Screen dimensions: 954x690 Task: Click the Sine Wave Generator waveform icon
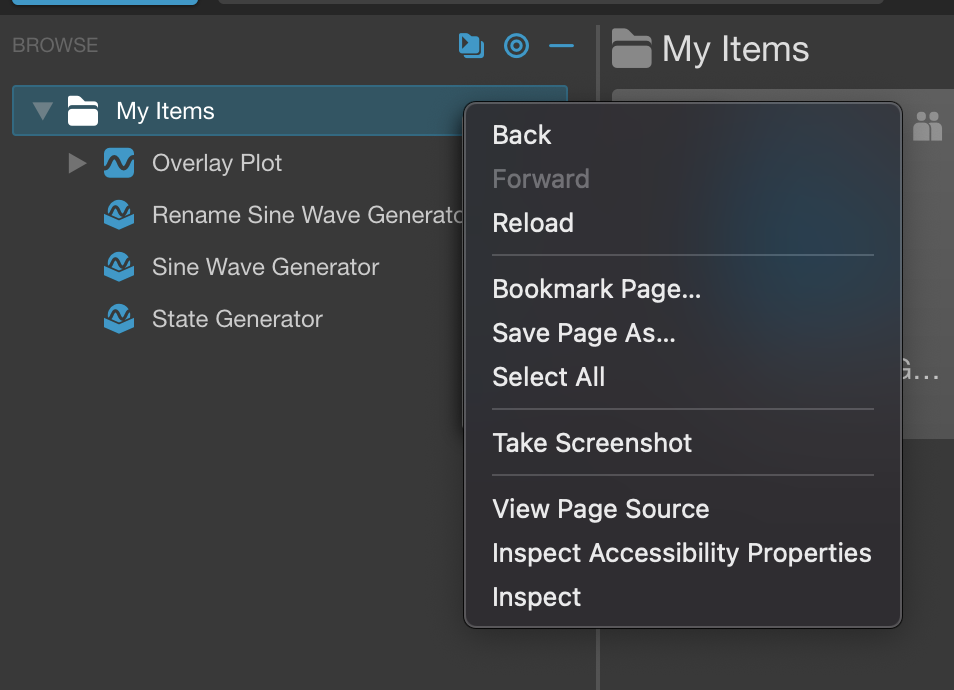pyautogui.click(x=121, y=267)
